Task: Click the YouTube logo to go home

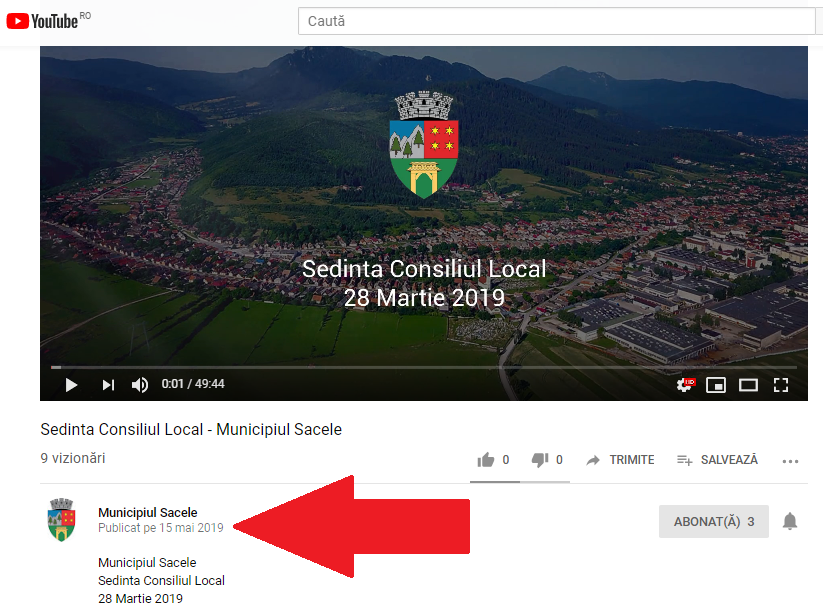Action: (x=42, y=20)
